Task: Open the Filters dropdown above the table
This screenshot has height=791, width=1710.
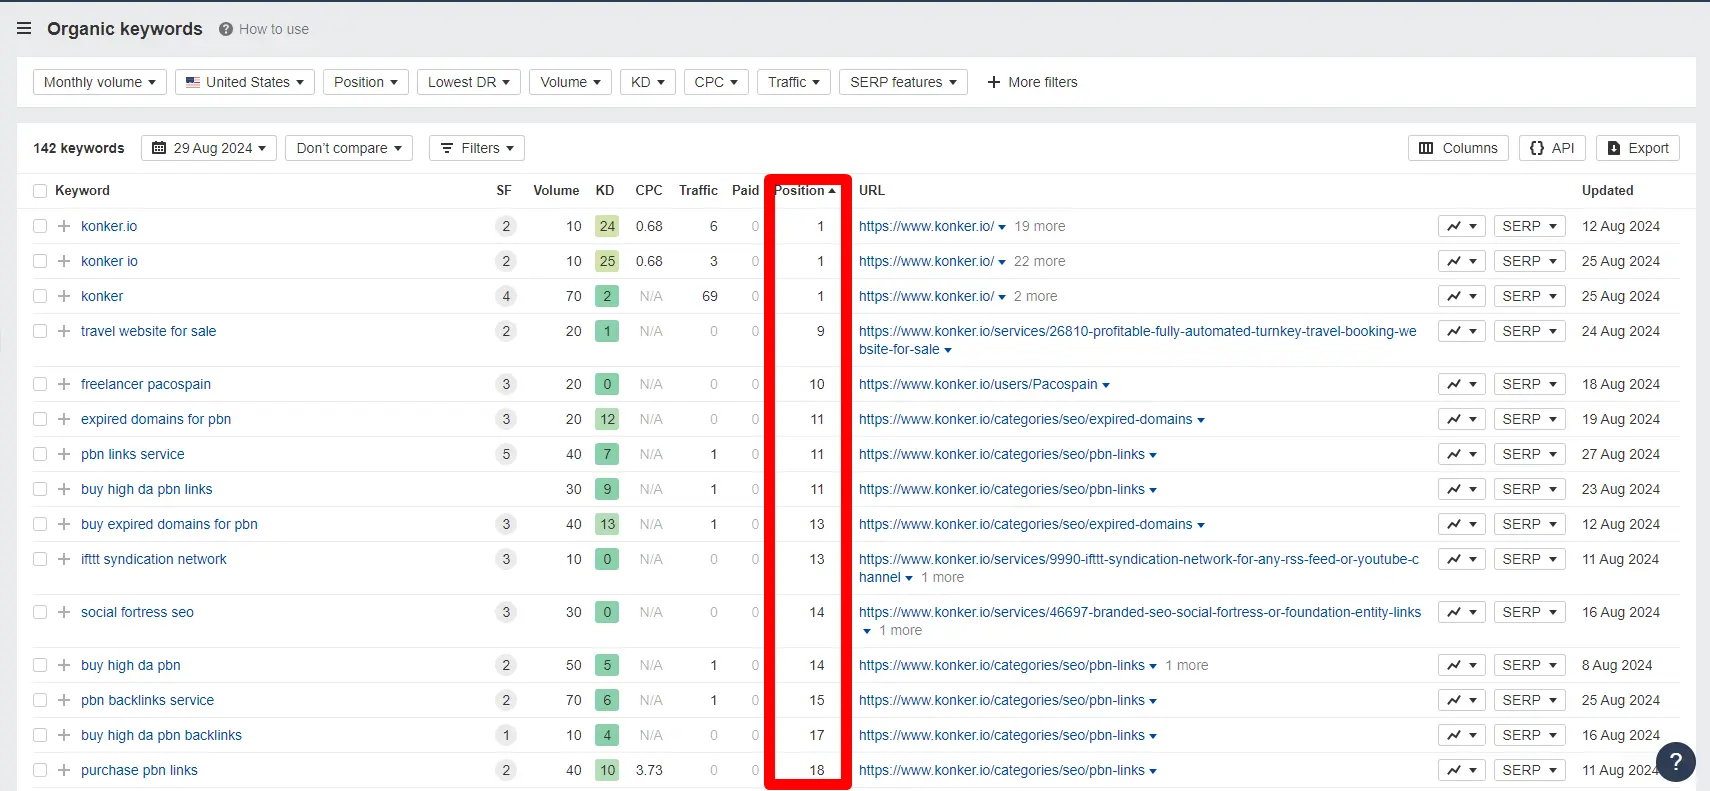Action: coord(477,148)
